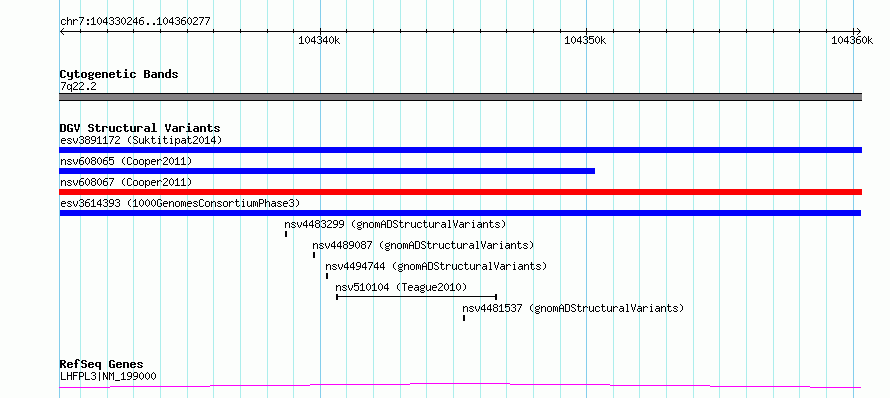The width and height of the screenshot is (890, 398).
Task: Click the chr7:104330246..104360277 coordinates text
Action: point(135,22)
